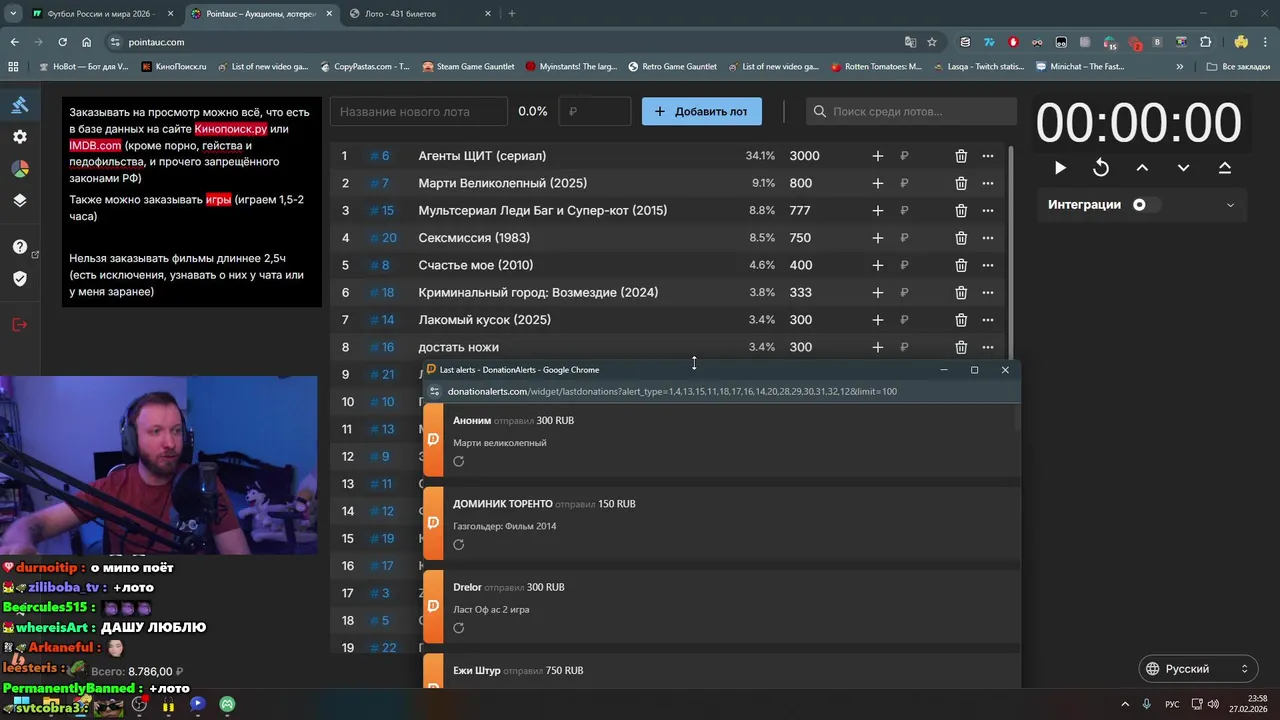The width and height of the screenshot is (1280, 720).
Task: Open Steam Game Gauntlet bookmark
Action: point(468,67)
